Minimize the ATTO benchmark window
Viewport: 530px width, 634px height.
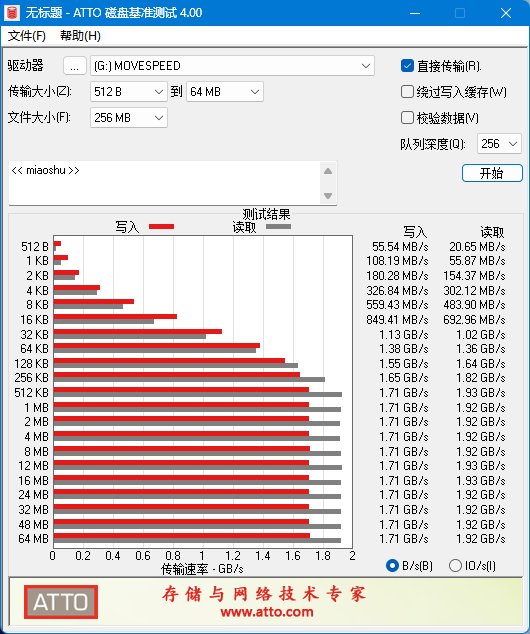(415, 13)
